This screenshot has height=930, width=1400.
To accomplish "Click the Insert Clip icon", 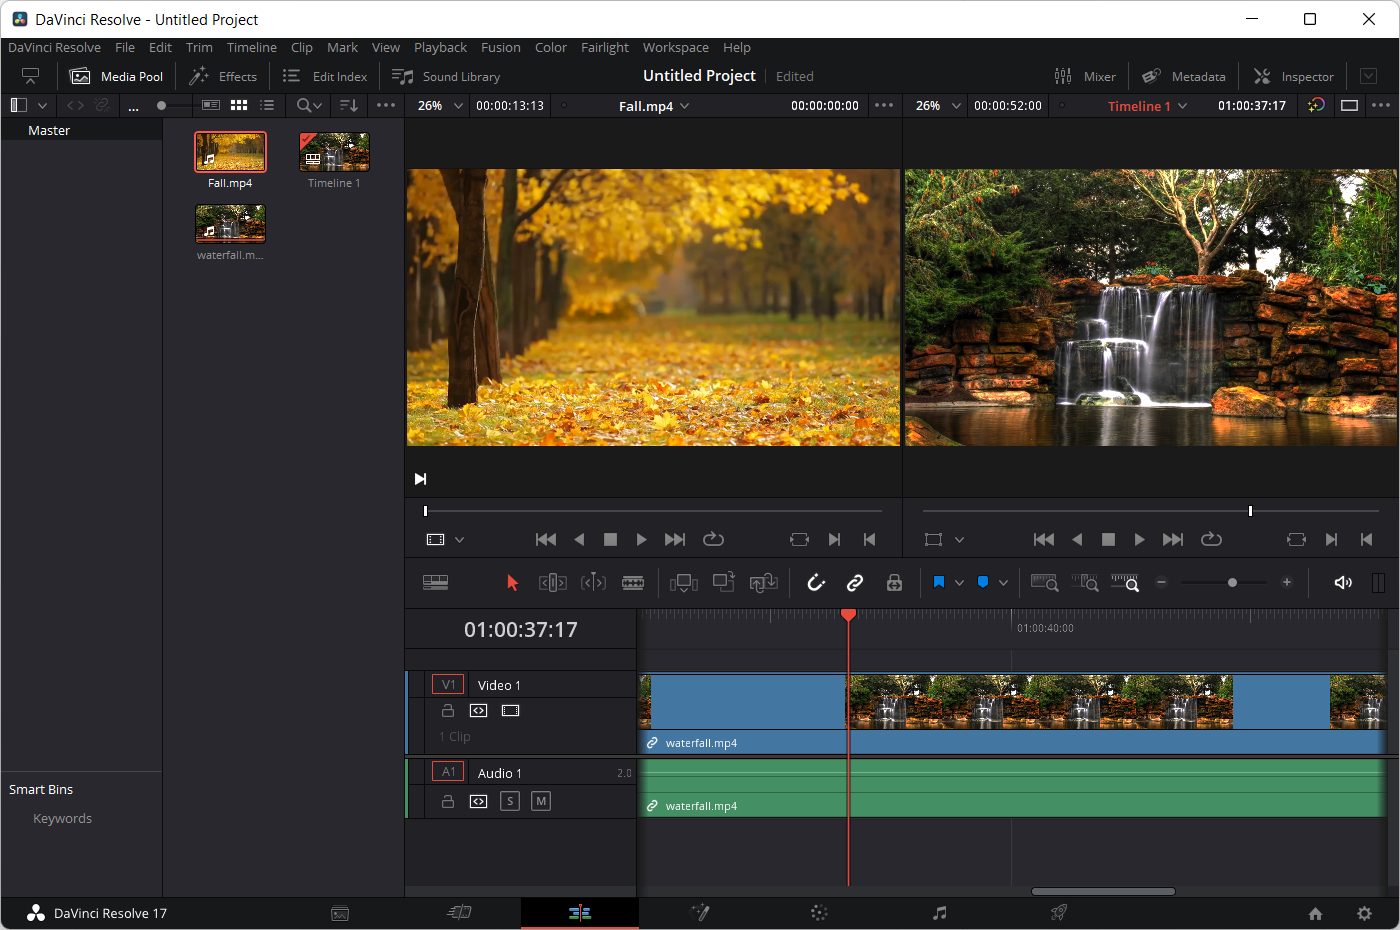I will pyautogui.click(x=684, y=583).
